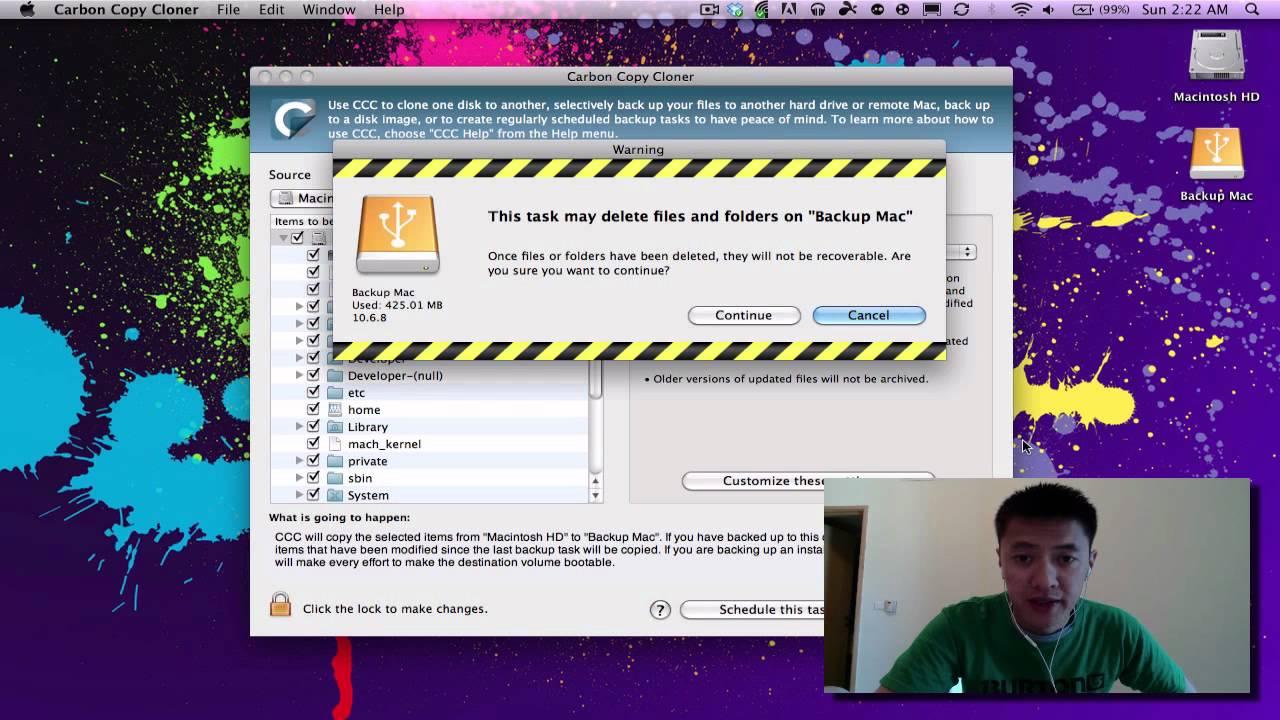Uncheck the home checkbox
Screen dimensions: 1280x720
(x=313, y=409)
